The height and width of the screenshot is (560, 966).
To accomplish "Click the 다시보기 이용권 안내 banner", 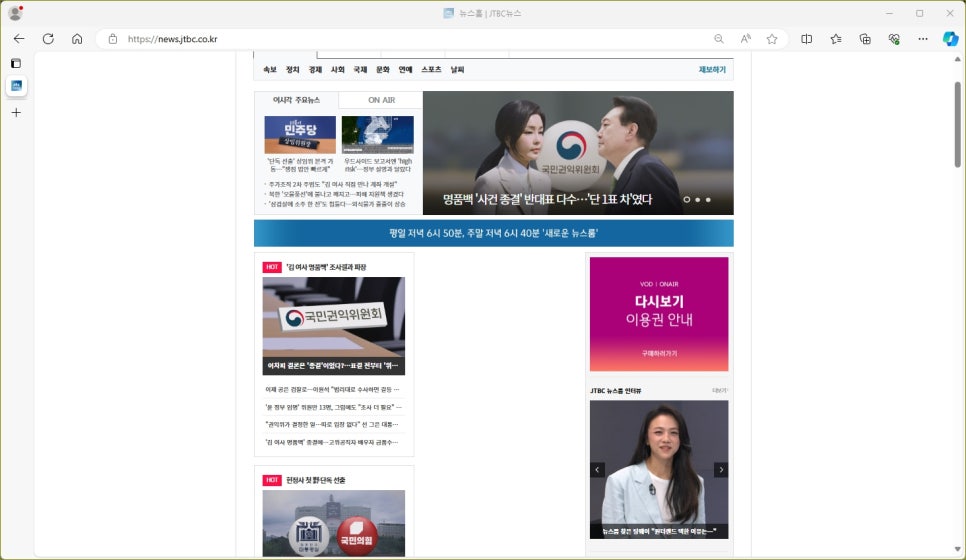I will coord(659,314).
